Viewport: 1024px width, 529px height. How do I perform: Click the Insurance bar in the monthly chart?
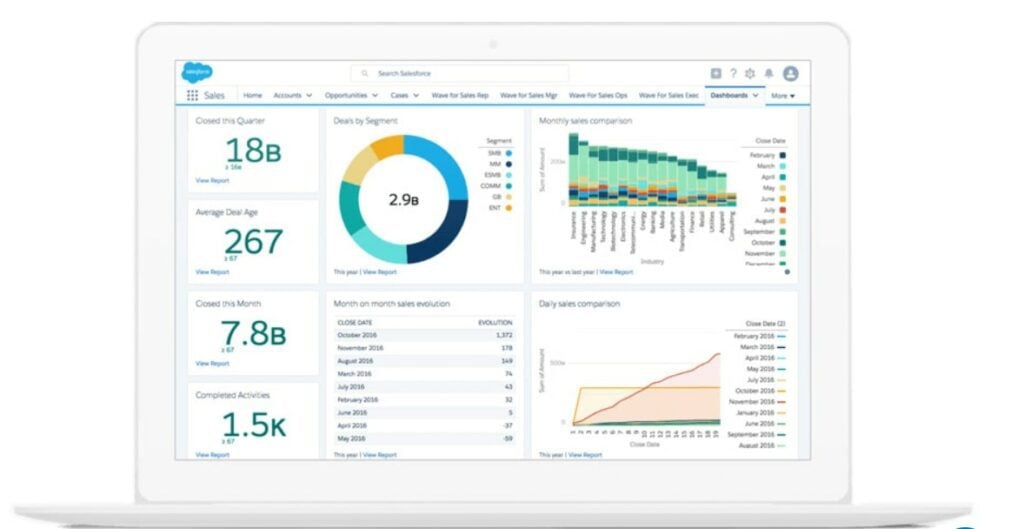(573, 170)
